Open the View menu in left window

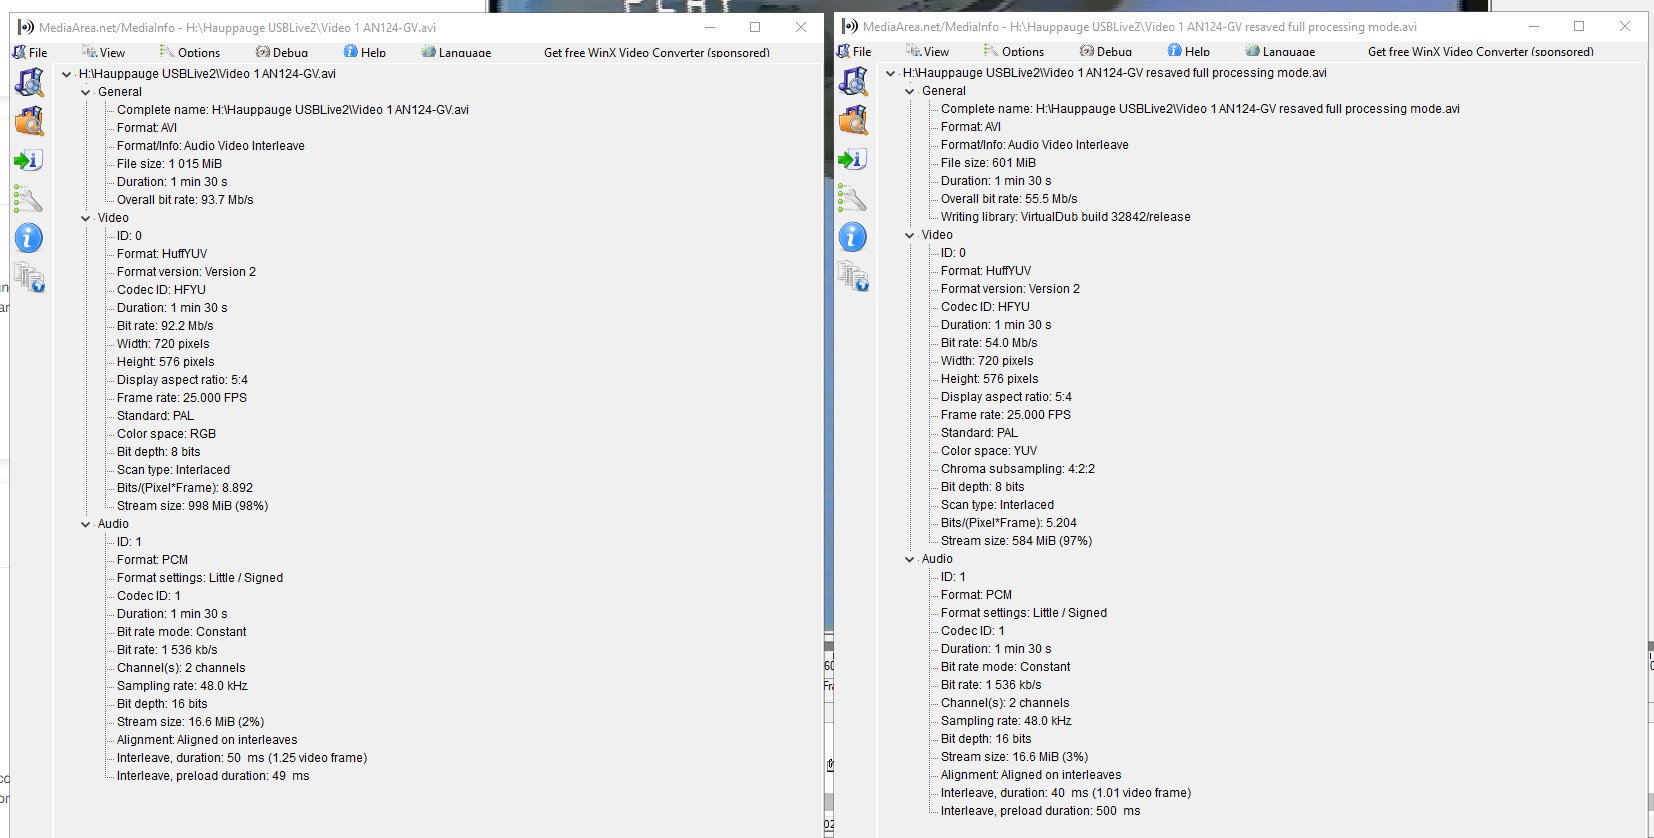104,52
